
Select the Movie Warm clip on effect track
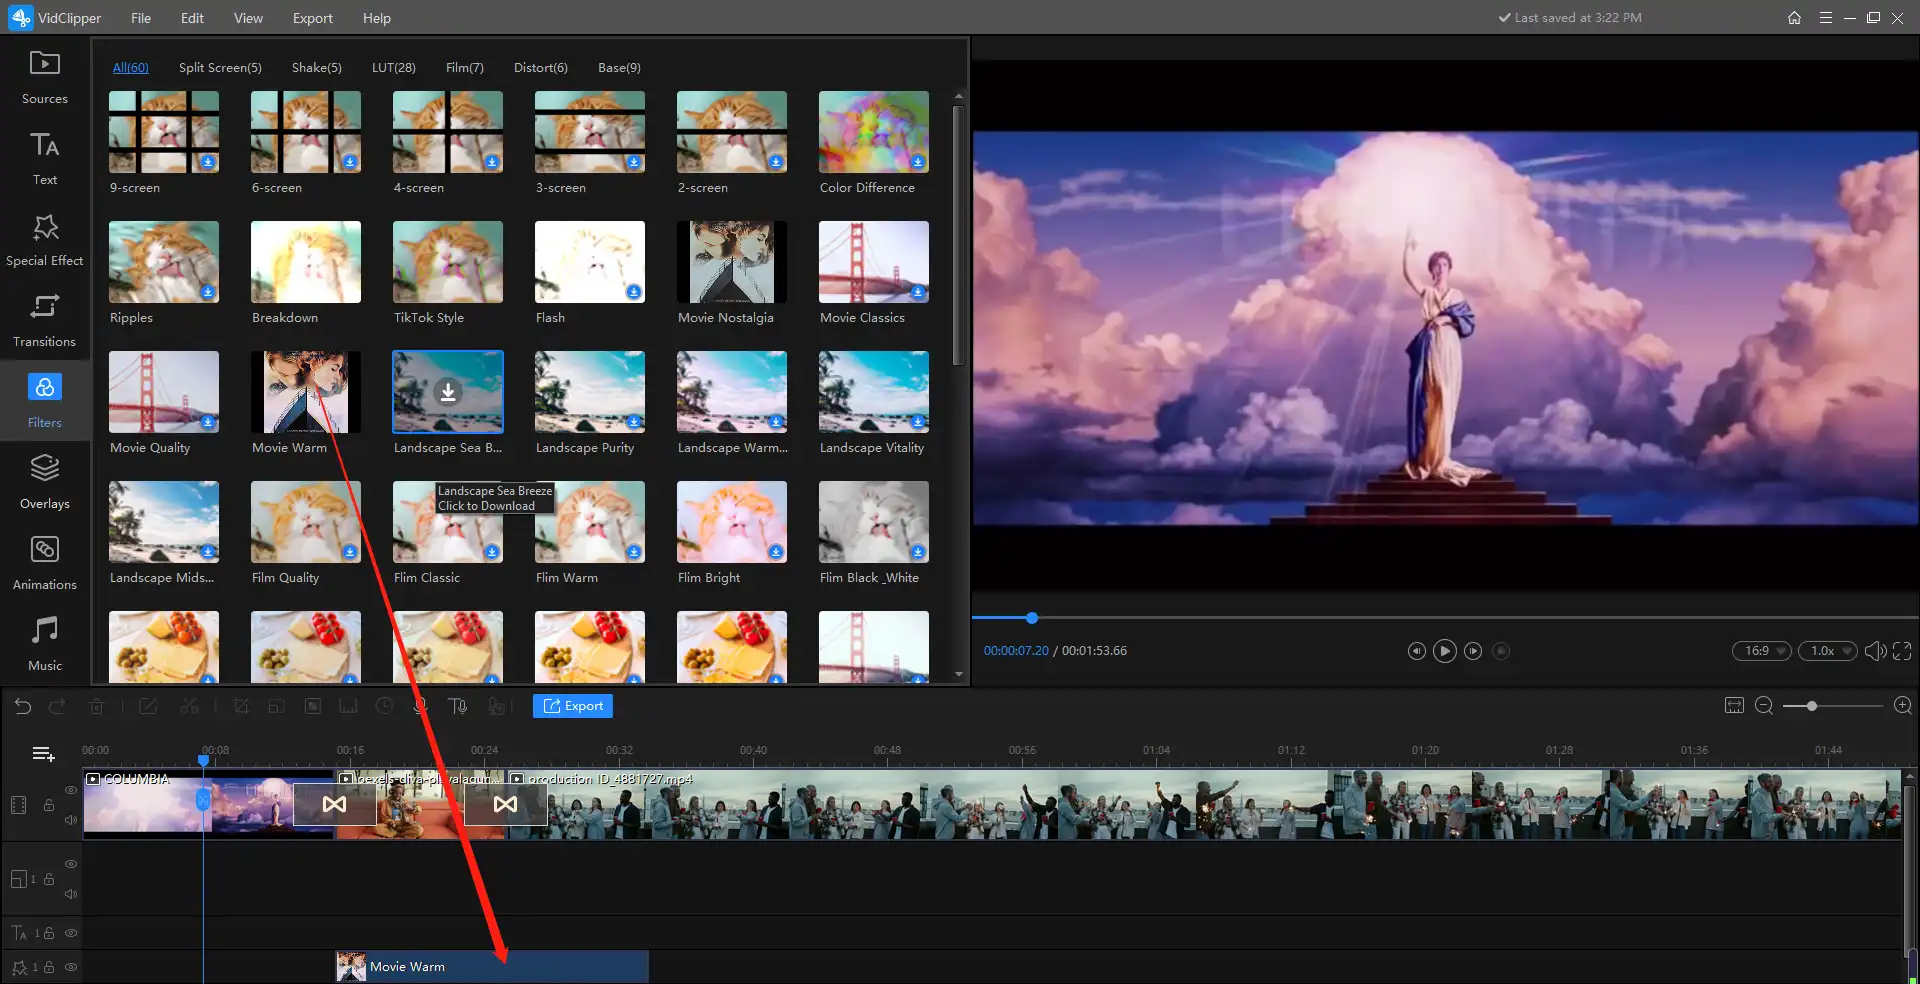(x=492, y=967)
